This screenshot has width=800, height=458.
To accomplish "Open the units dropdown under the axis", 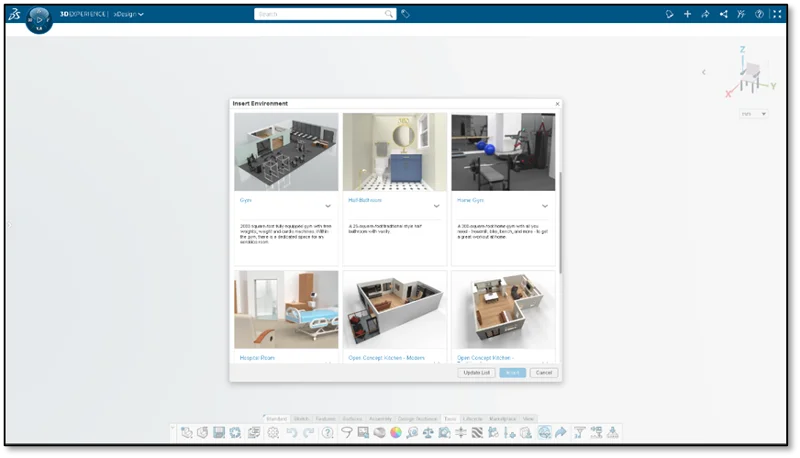I will tap(753, 114).
